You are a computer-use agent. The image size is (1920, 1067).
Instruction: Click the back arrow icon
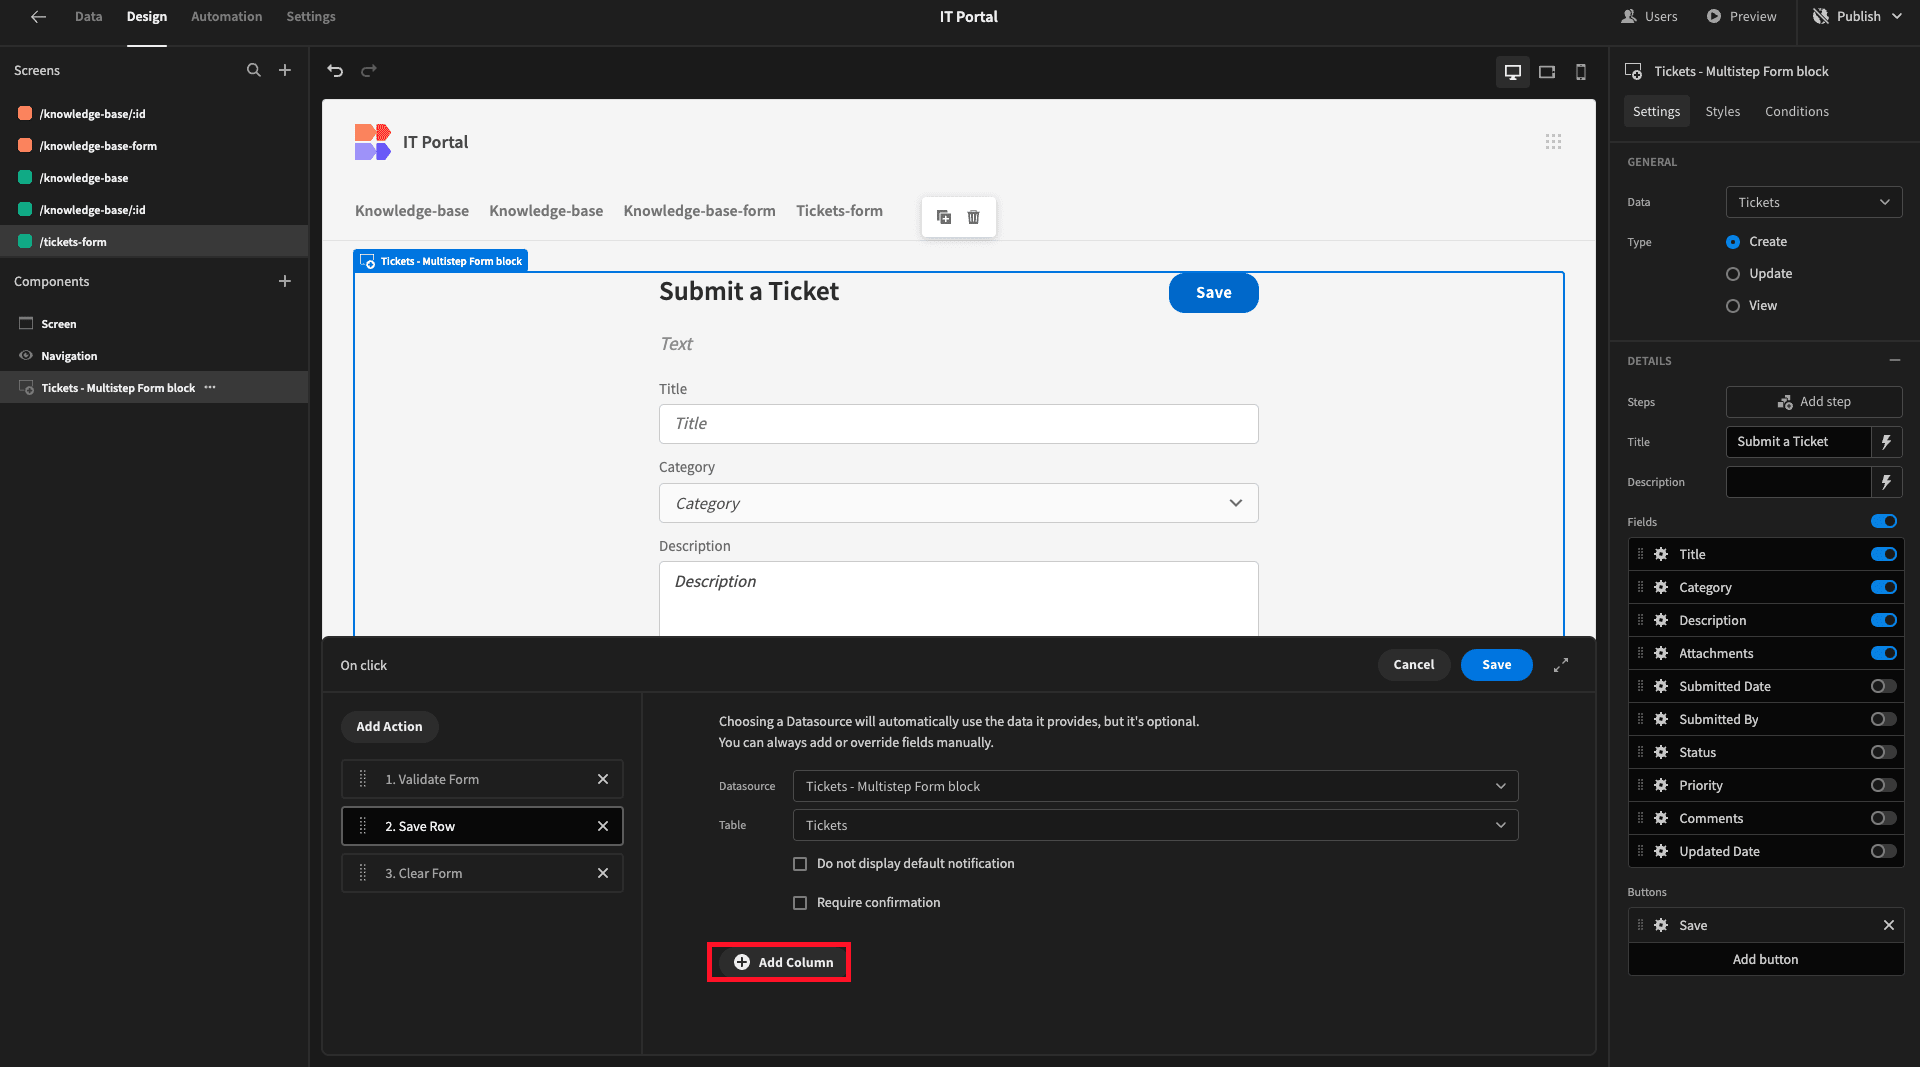(x=38, y=16)
